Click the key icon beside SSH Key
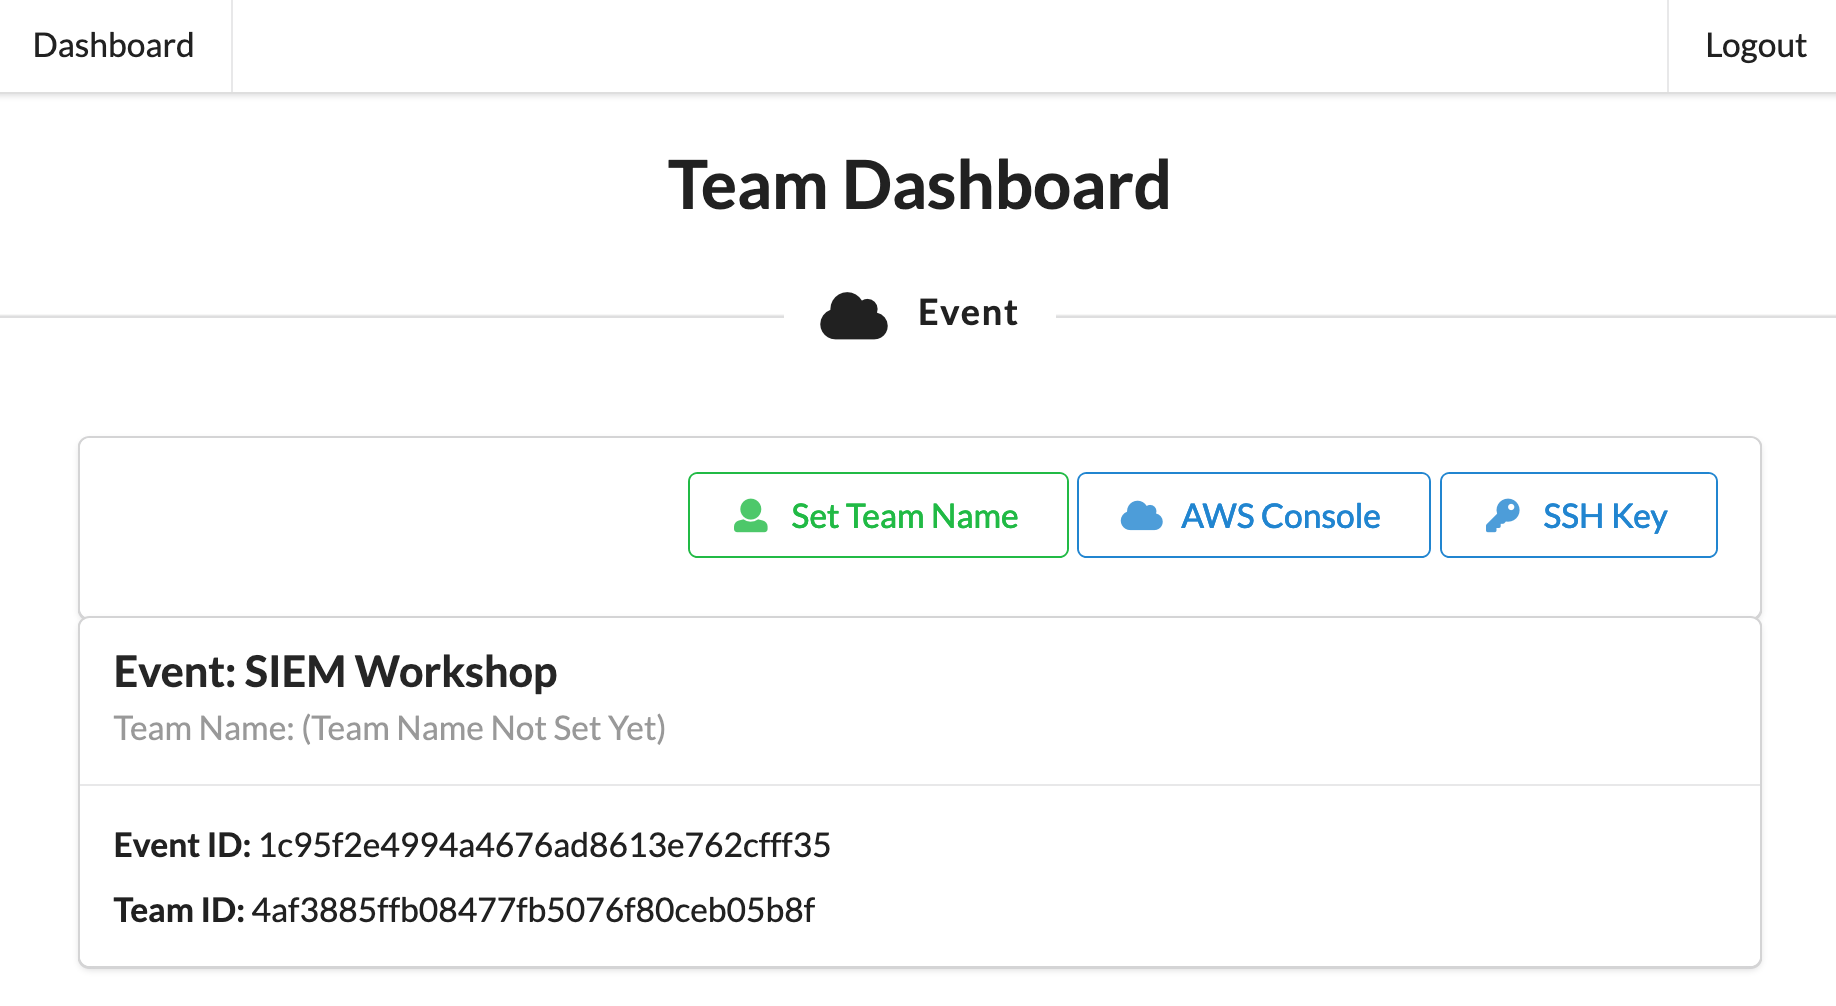Viewport: 1836px width, 1006px height. point(1502,516)
